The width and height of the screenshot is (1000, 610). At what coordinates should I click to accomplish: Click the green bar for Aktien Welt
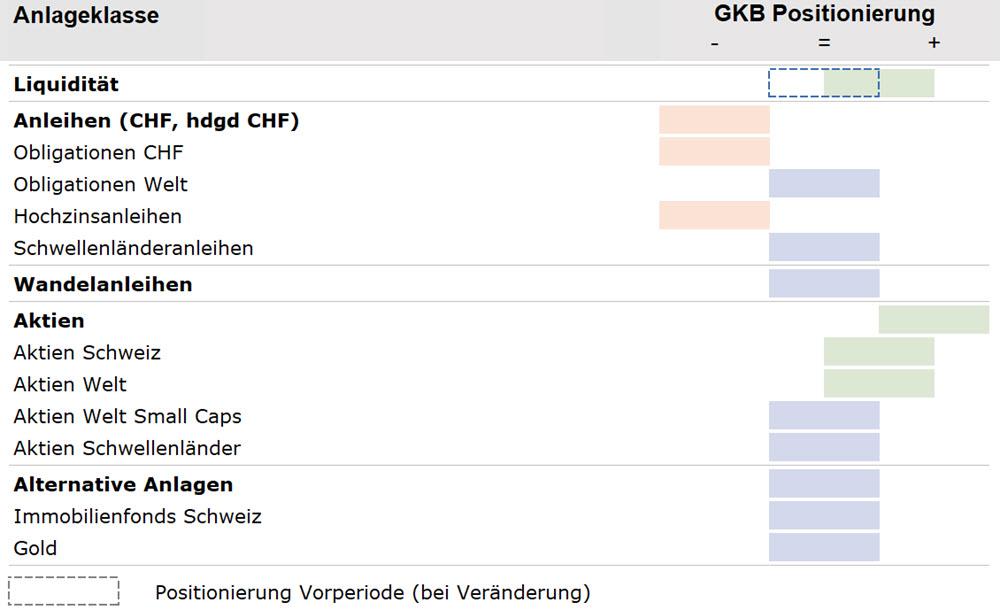[879, 383]
